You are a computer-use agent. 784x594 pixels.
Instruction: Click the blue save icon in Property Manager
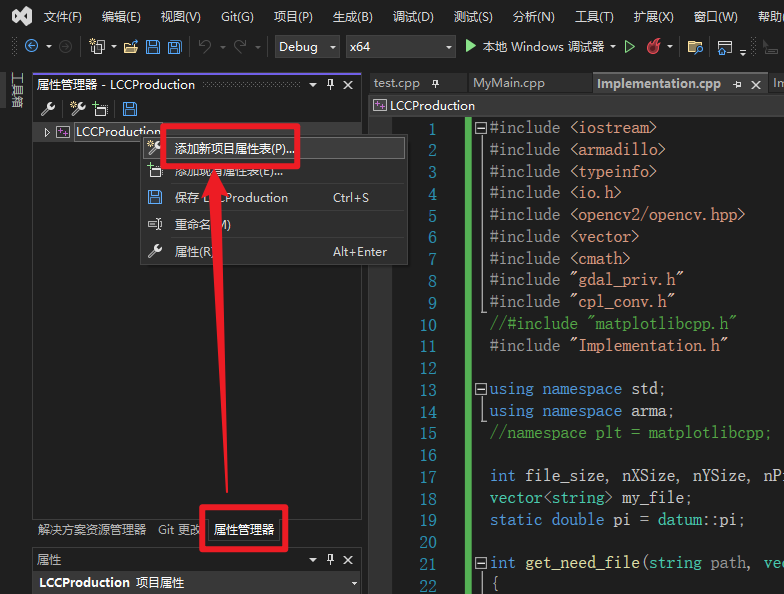click(130, 108)
